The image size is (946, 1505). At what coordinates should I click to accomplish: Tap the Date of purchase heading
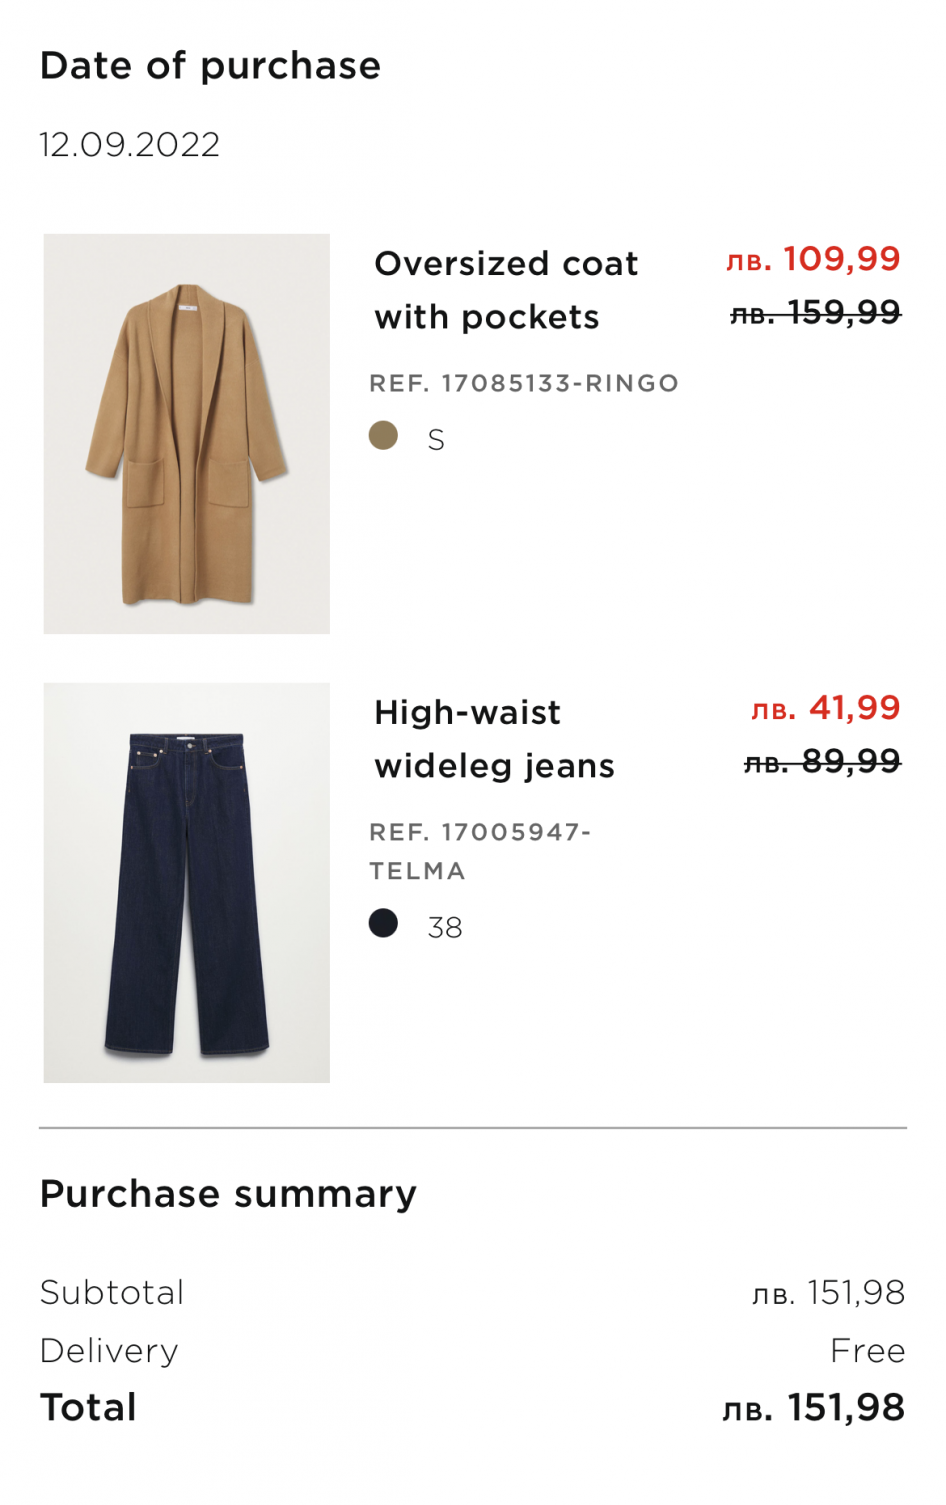click(210, 66)
